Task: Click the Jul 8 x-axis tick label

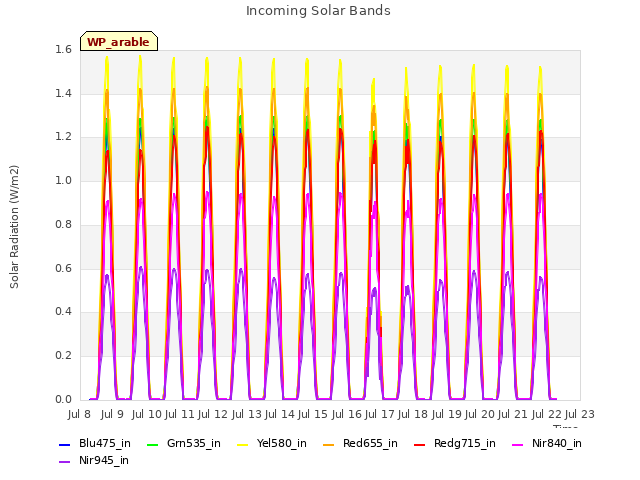Action: pos(79,415)
